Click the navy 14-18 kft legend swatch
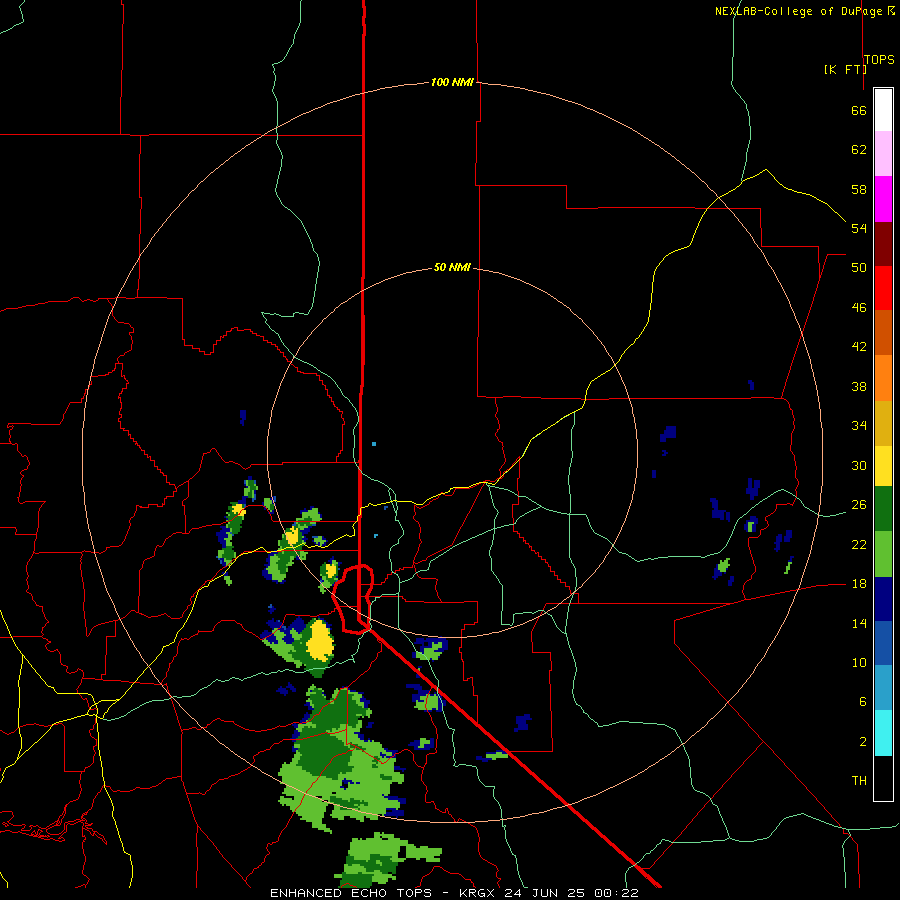 883,599
